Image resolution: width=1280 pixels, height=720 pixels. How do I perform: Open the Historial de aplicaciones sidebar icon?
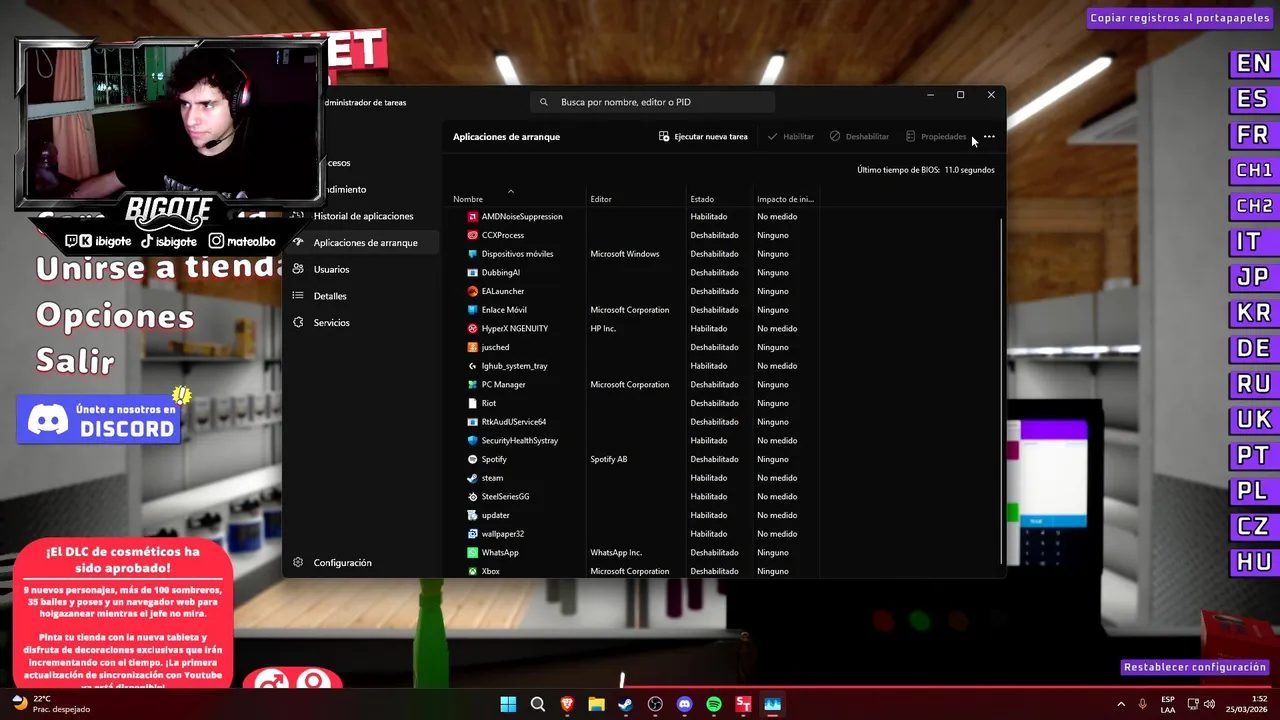point(298,216)
